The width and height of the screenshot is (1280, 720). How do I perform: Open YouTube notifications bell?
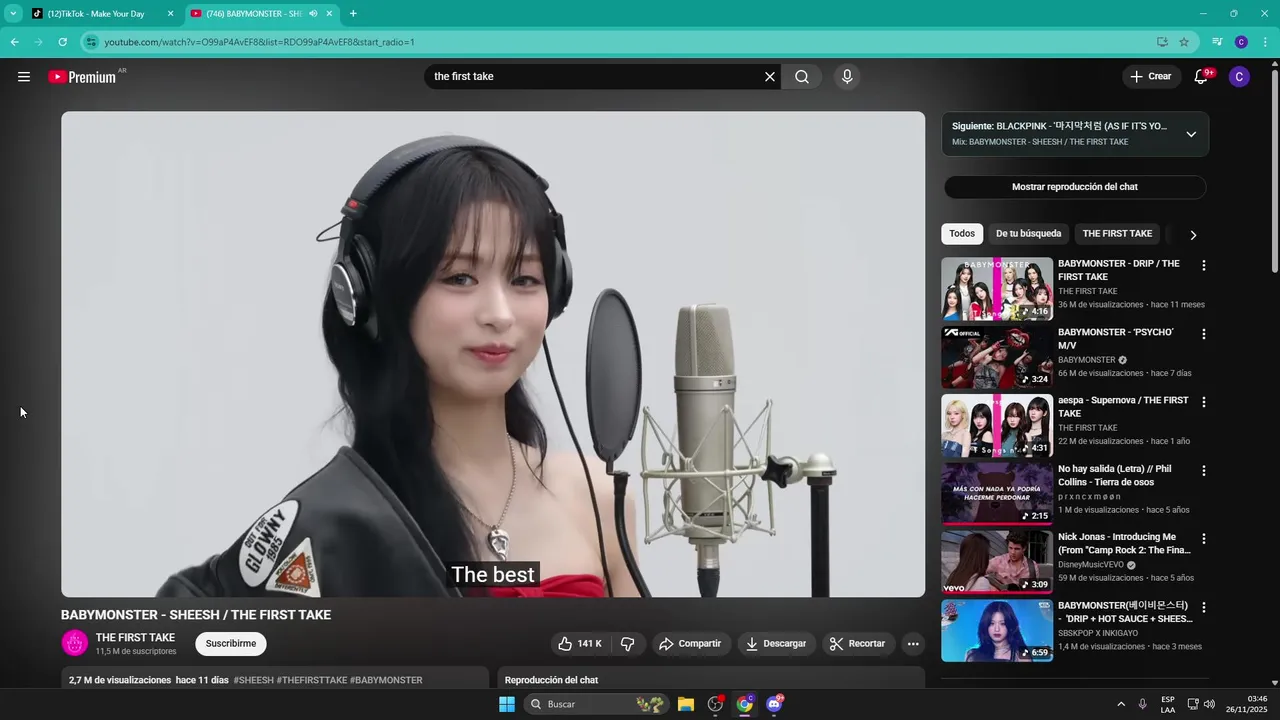pos(1201,77)
